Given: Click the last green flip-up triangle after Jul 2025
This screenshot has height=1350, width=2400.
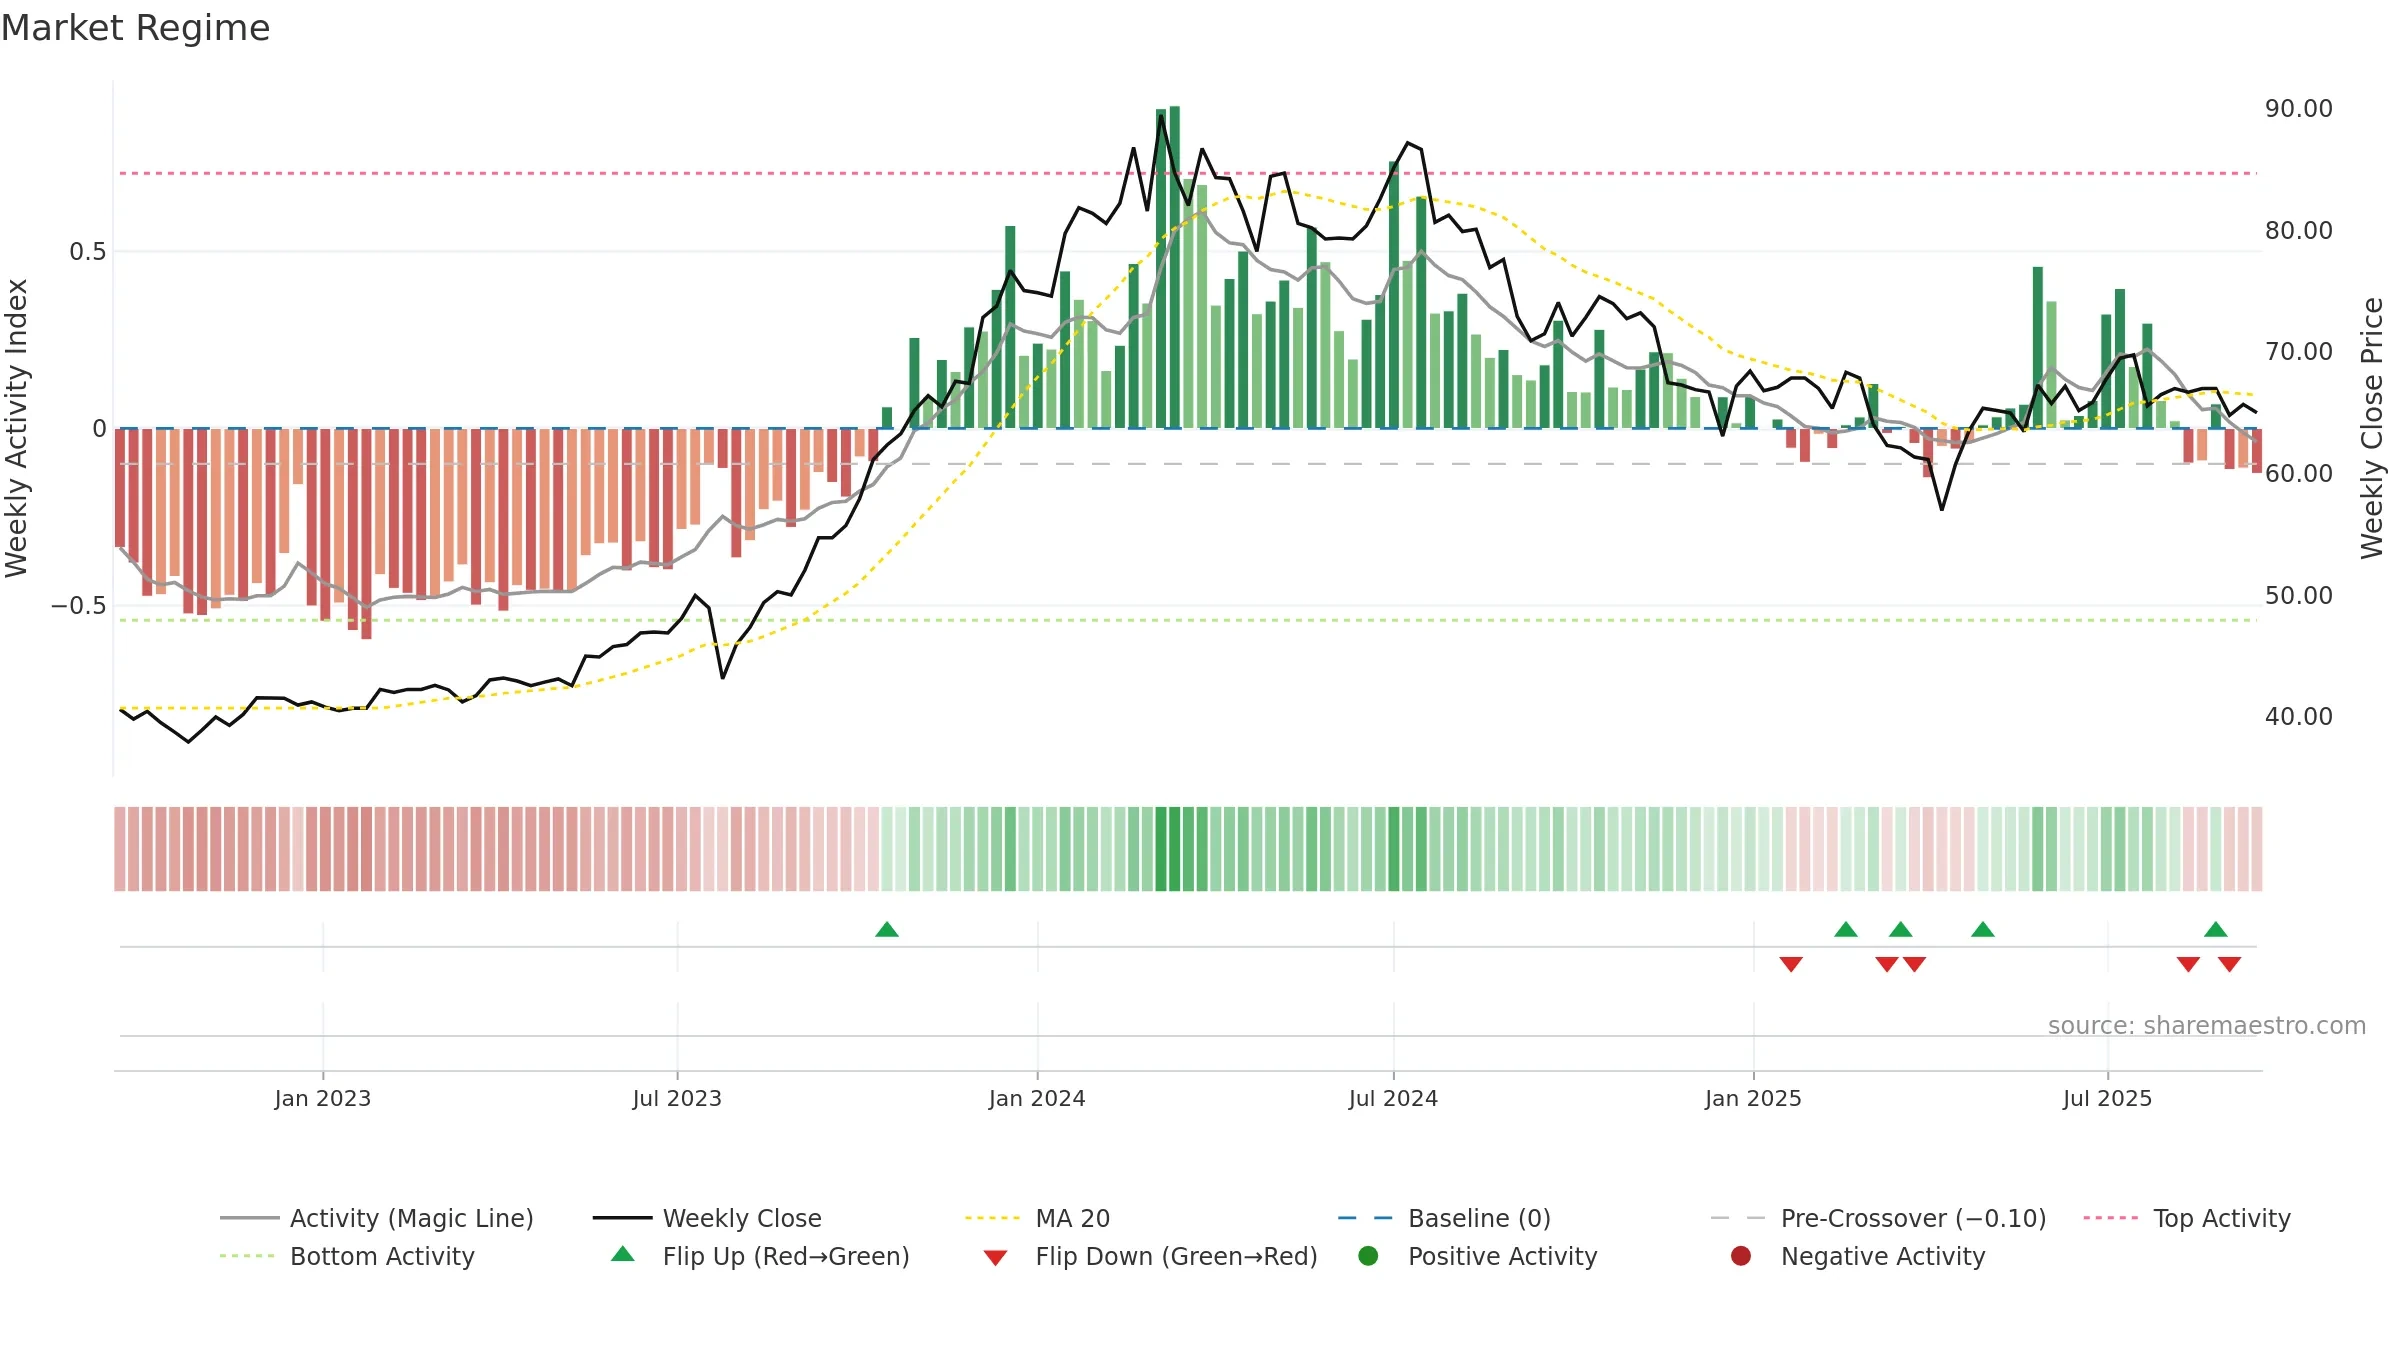Looking at the screenshot, I should coord(2216,929).
